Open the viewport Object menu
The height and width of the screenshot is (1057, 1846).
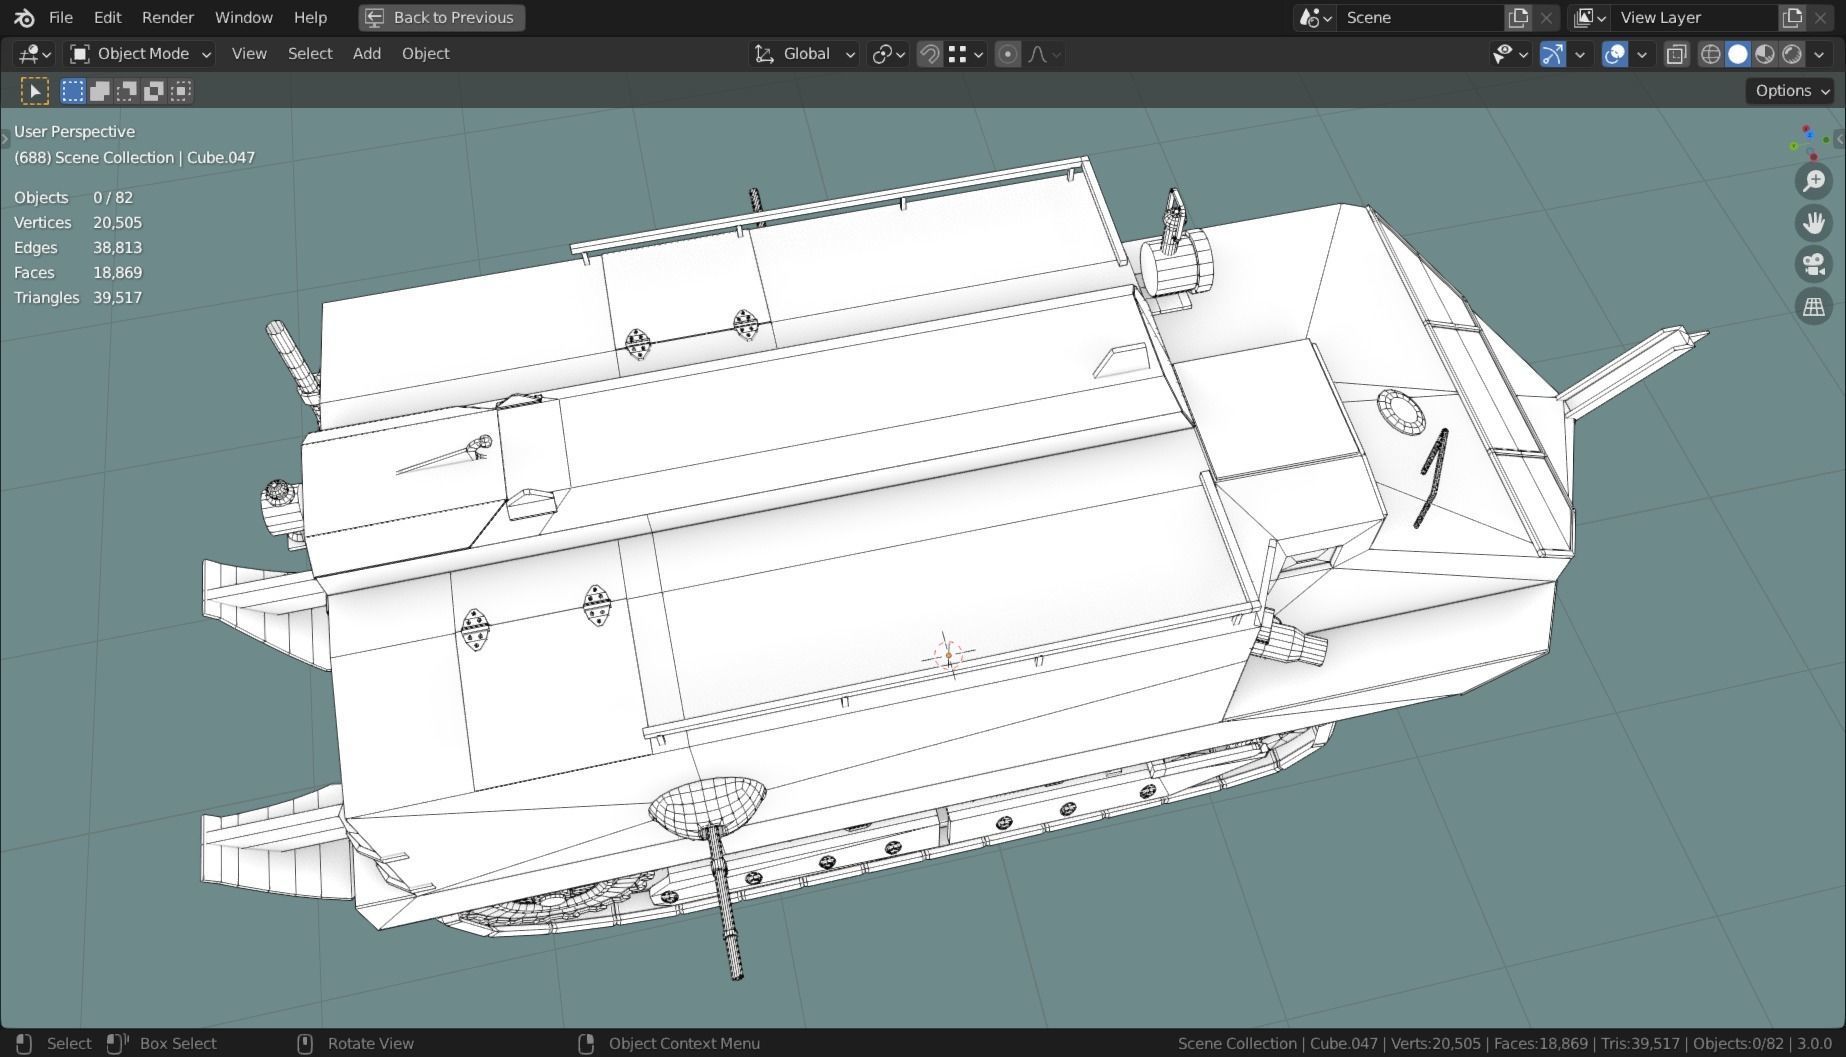[x=426, y=54]
